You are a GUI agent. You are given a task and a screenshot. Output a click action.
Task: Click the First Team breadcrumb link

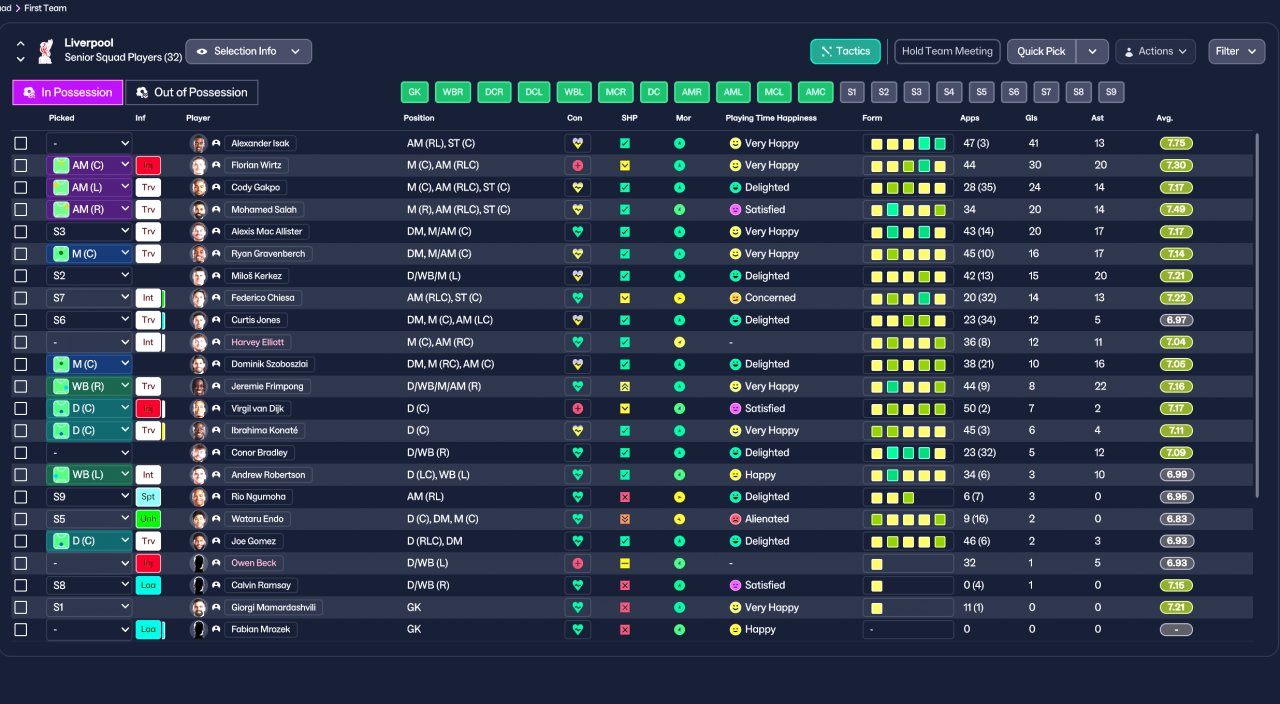pos(45,8)
